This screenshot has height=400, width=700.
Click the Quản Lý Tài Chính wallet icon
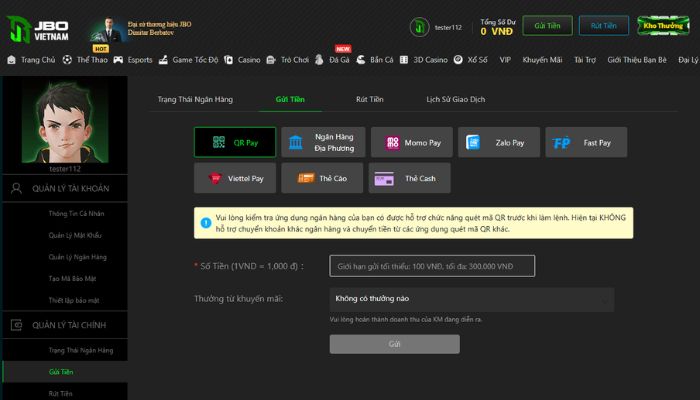(16, 325)
